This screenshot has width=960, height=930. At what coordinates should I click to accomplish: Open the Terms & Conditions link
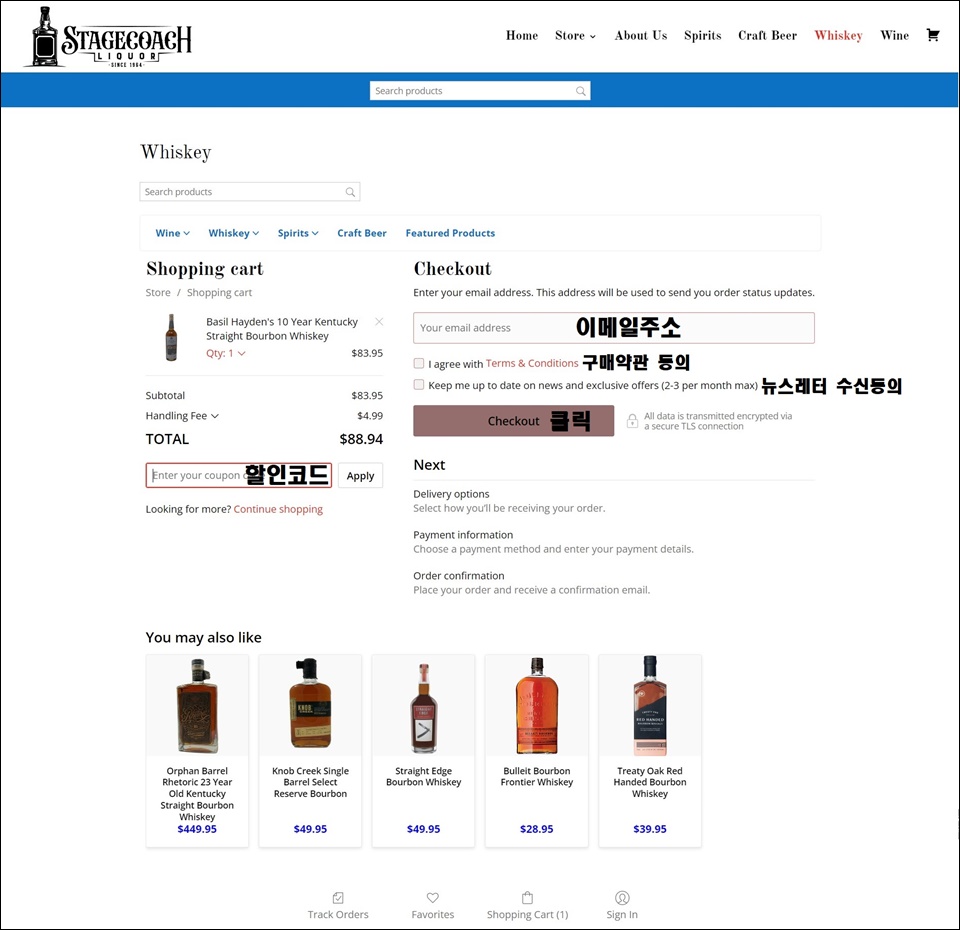pyautogui.click(x=532, y=363)
